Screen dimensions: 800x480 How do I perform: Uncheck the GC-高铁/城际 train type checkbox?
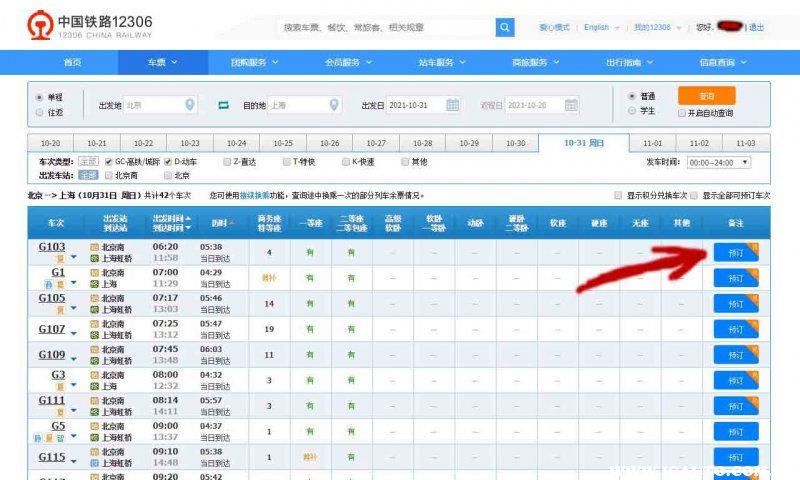pos(108,161)
